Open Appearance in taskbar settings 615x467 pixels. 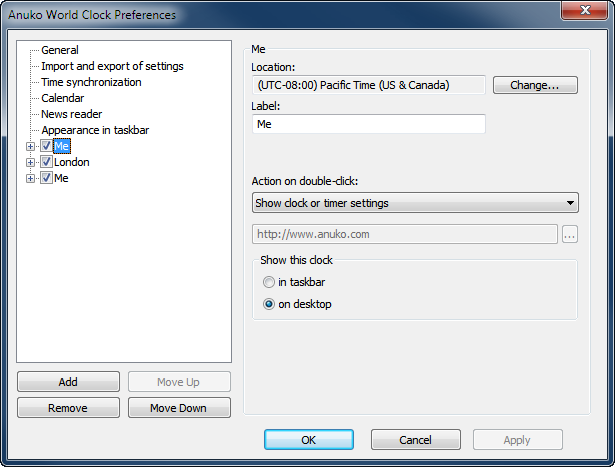click(95, 130)
